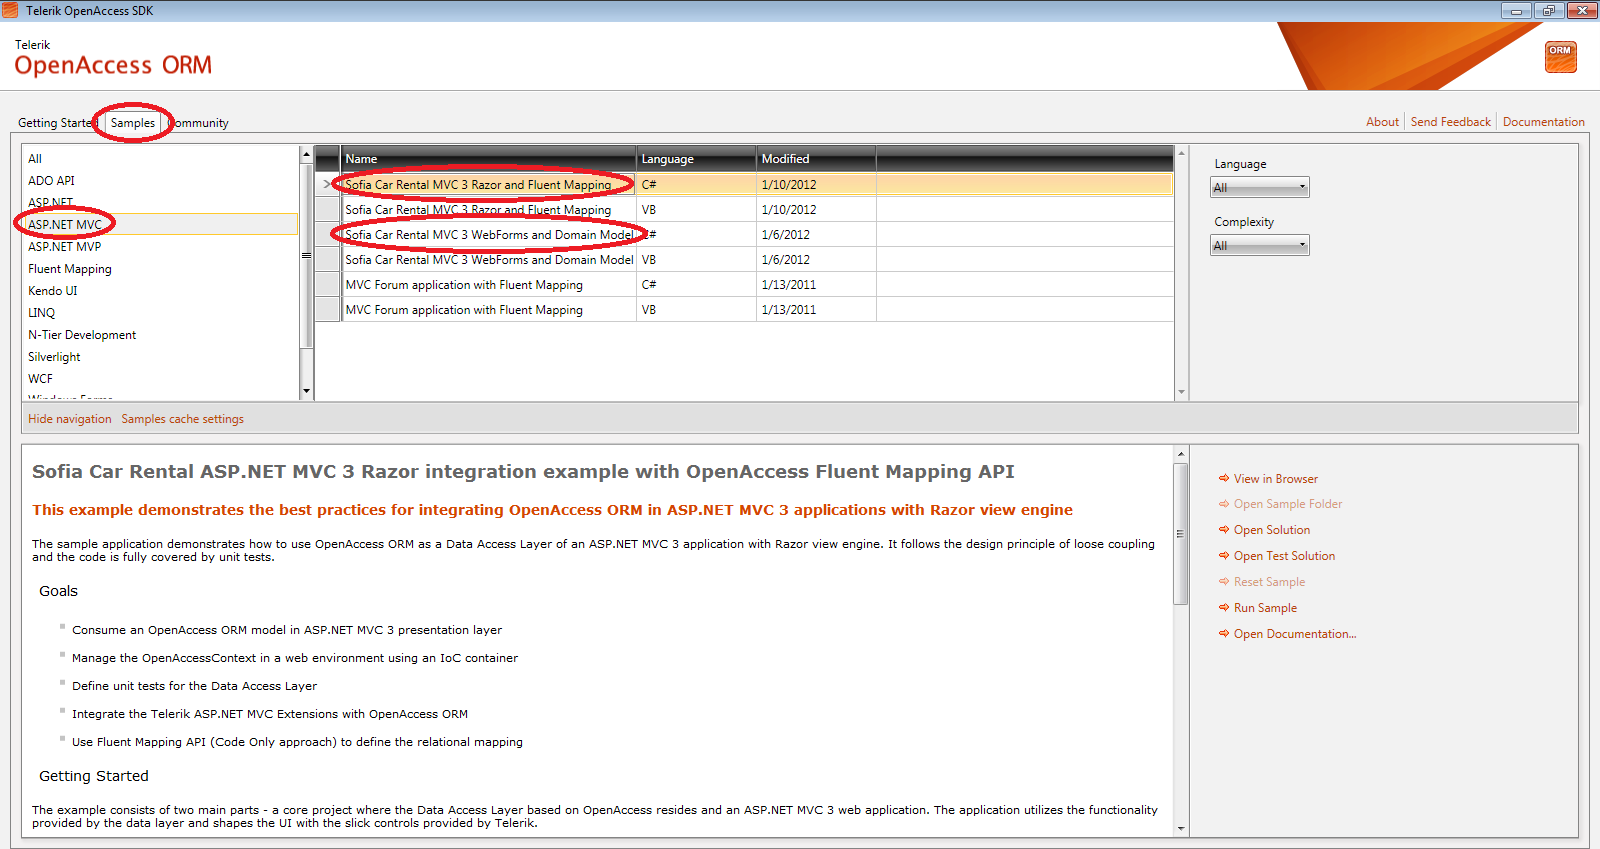Select the VB MVC Forum application sample
1600x849 pixels.
click(744, 310)
